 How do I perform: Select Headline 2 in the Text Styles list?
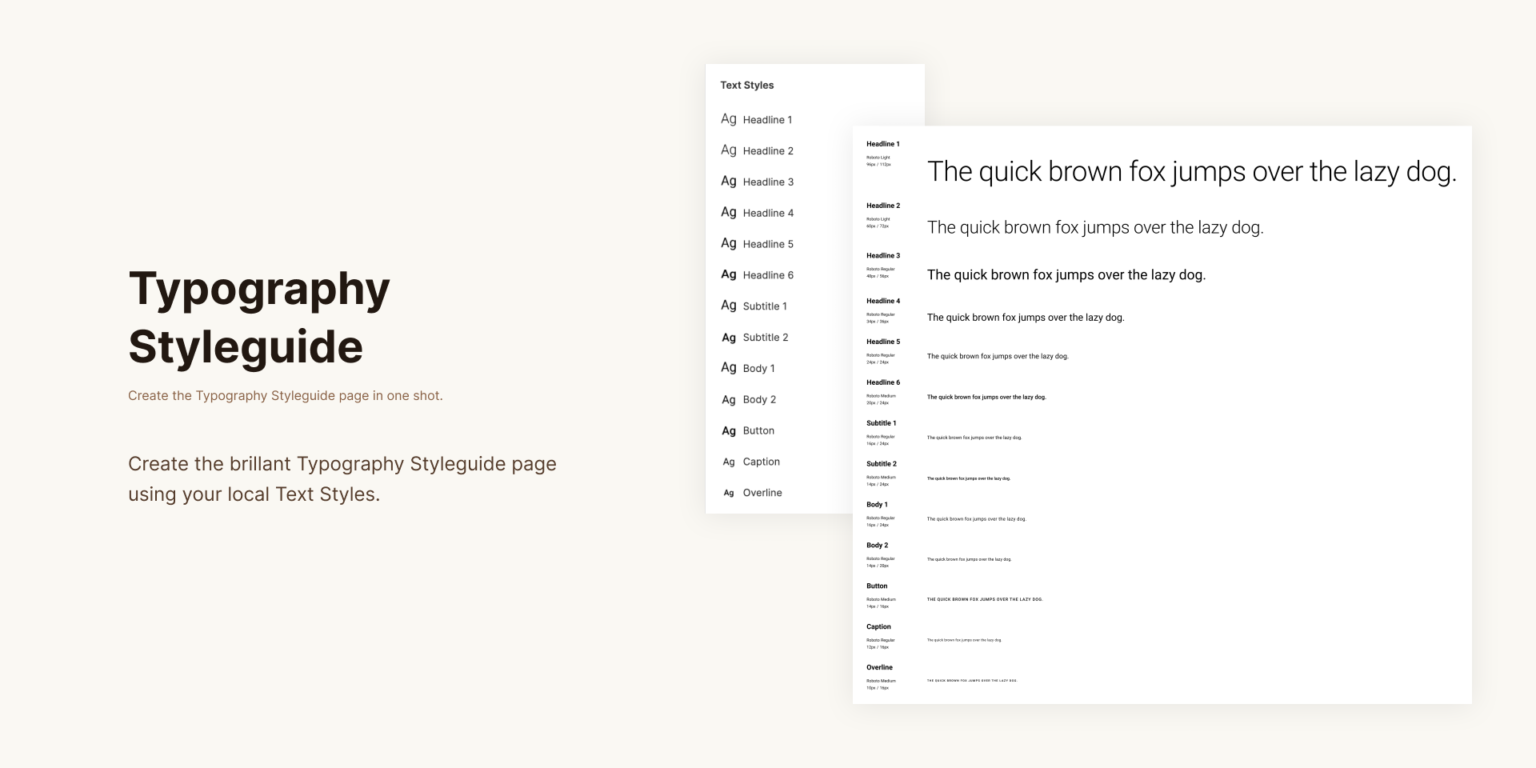(x=768, y=150)
